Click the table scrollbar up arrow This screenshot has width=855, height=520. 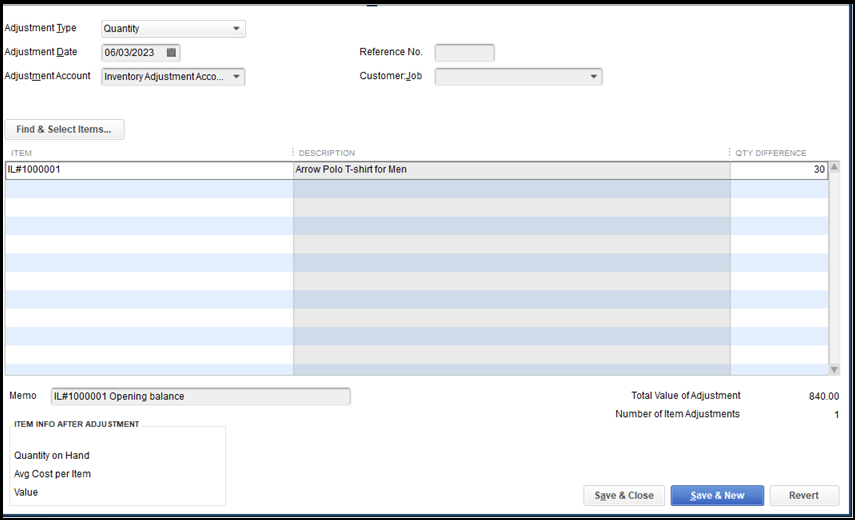tap(834, 167)
